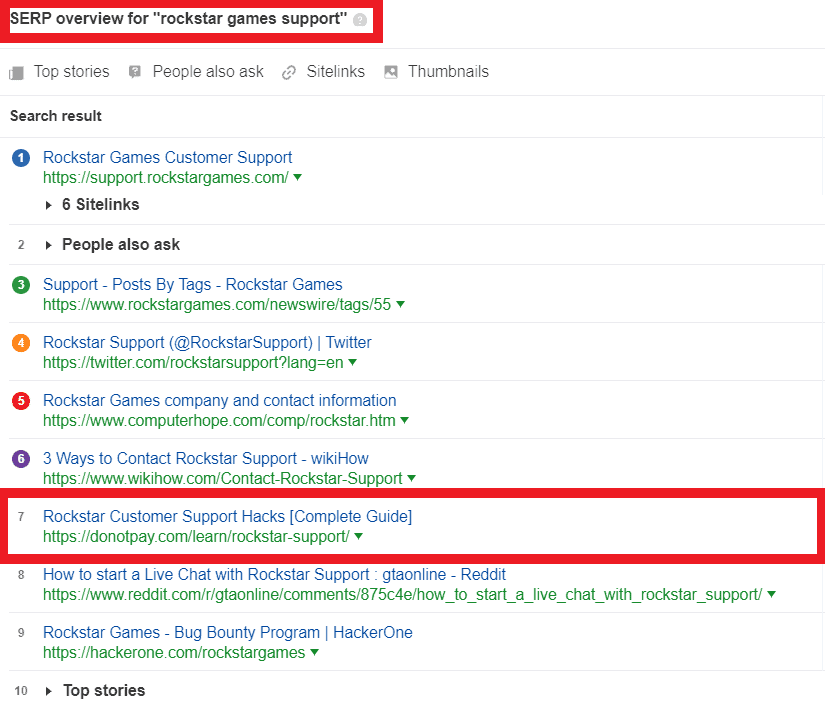
Task: Click position number 9 in the list
Action: 21,633
